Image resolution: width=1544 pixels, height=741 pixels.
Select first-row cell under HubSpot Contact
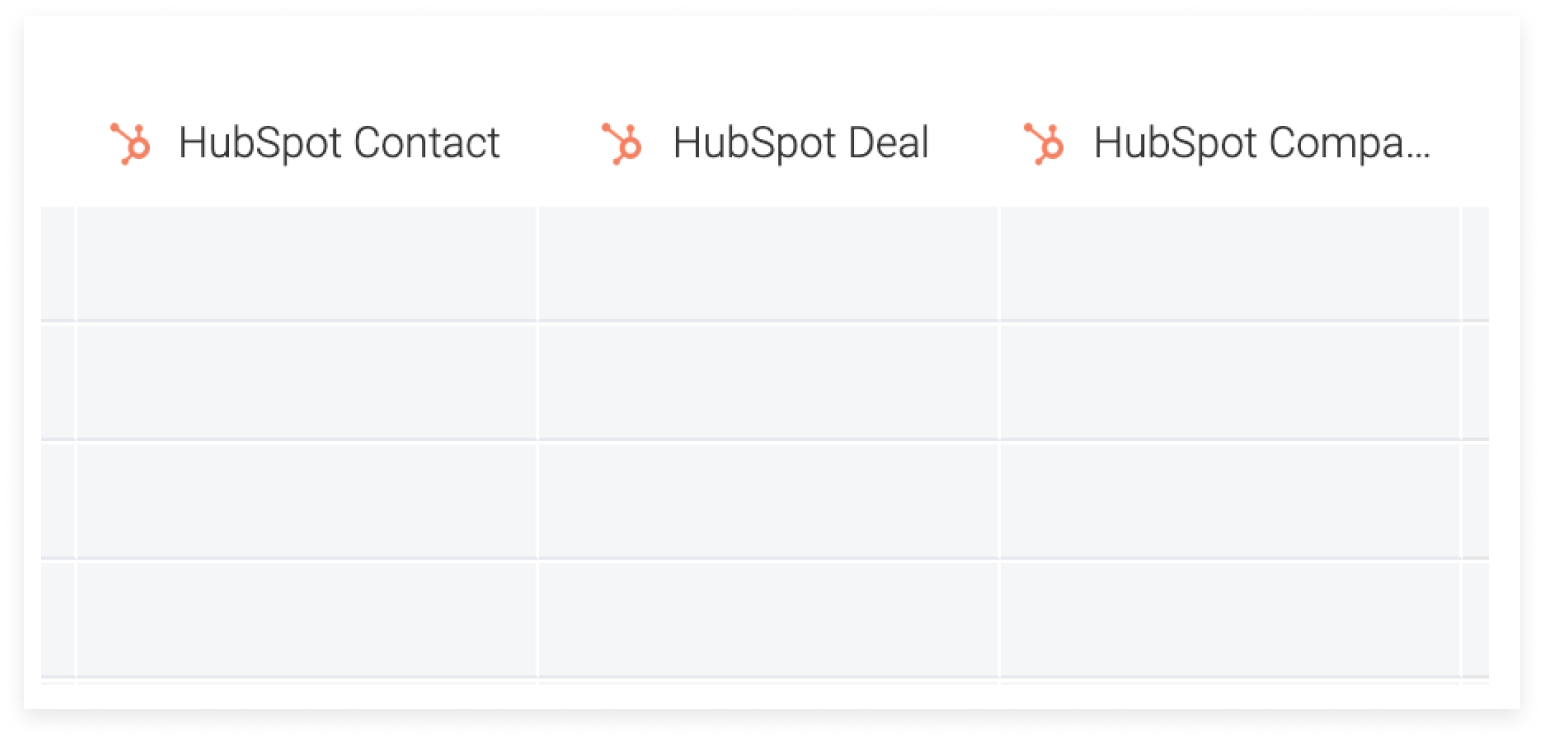[x=307, y=264]
